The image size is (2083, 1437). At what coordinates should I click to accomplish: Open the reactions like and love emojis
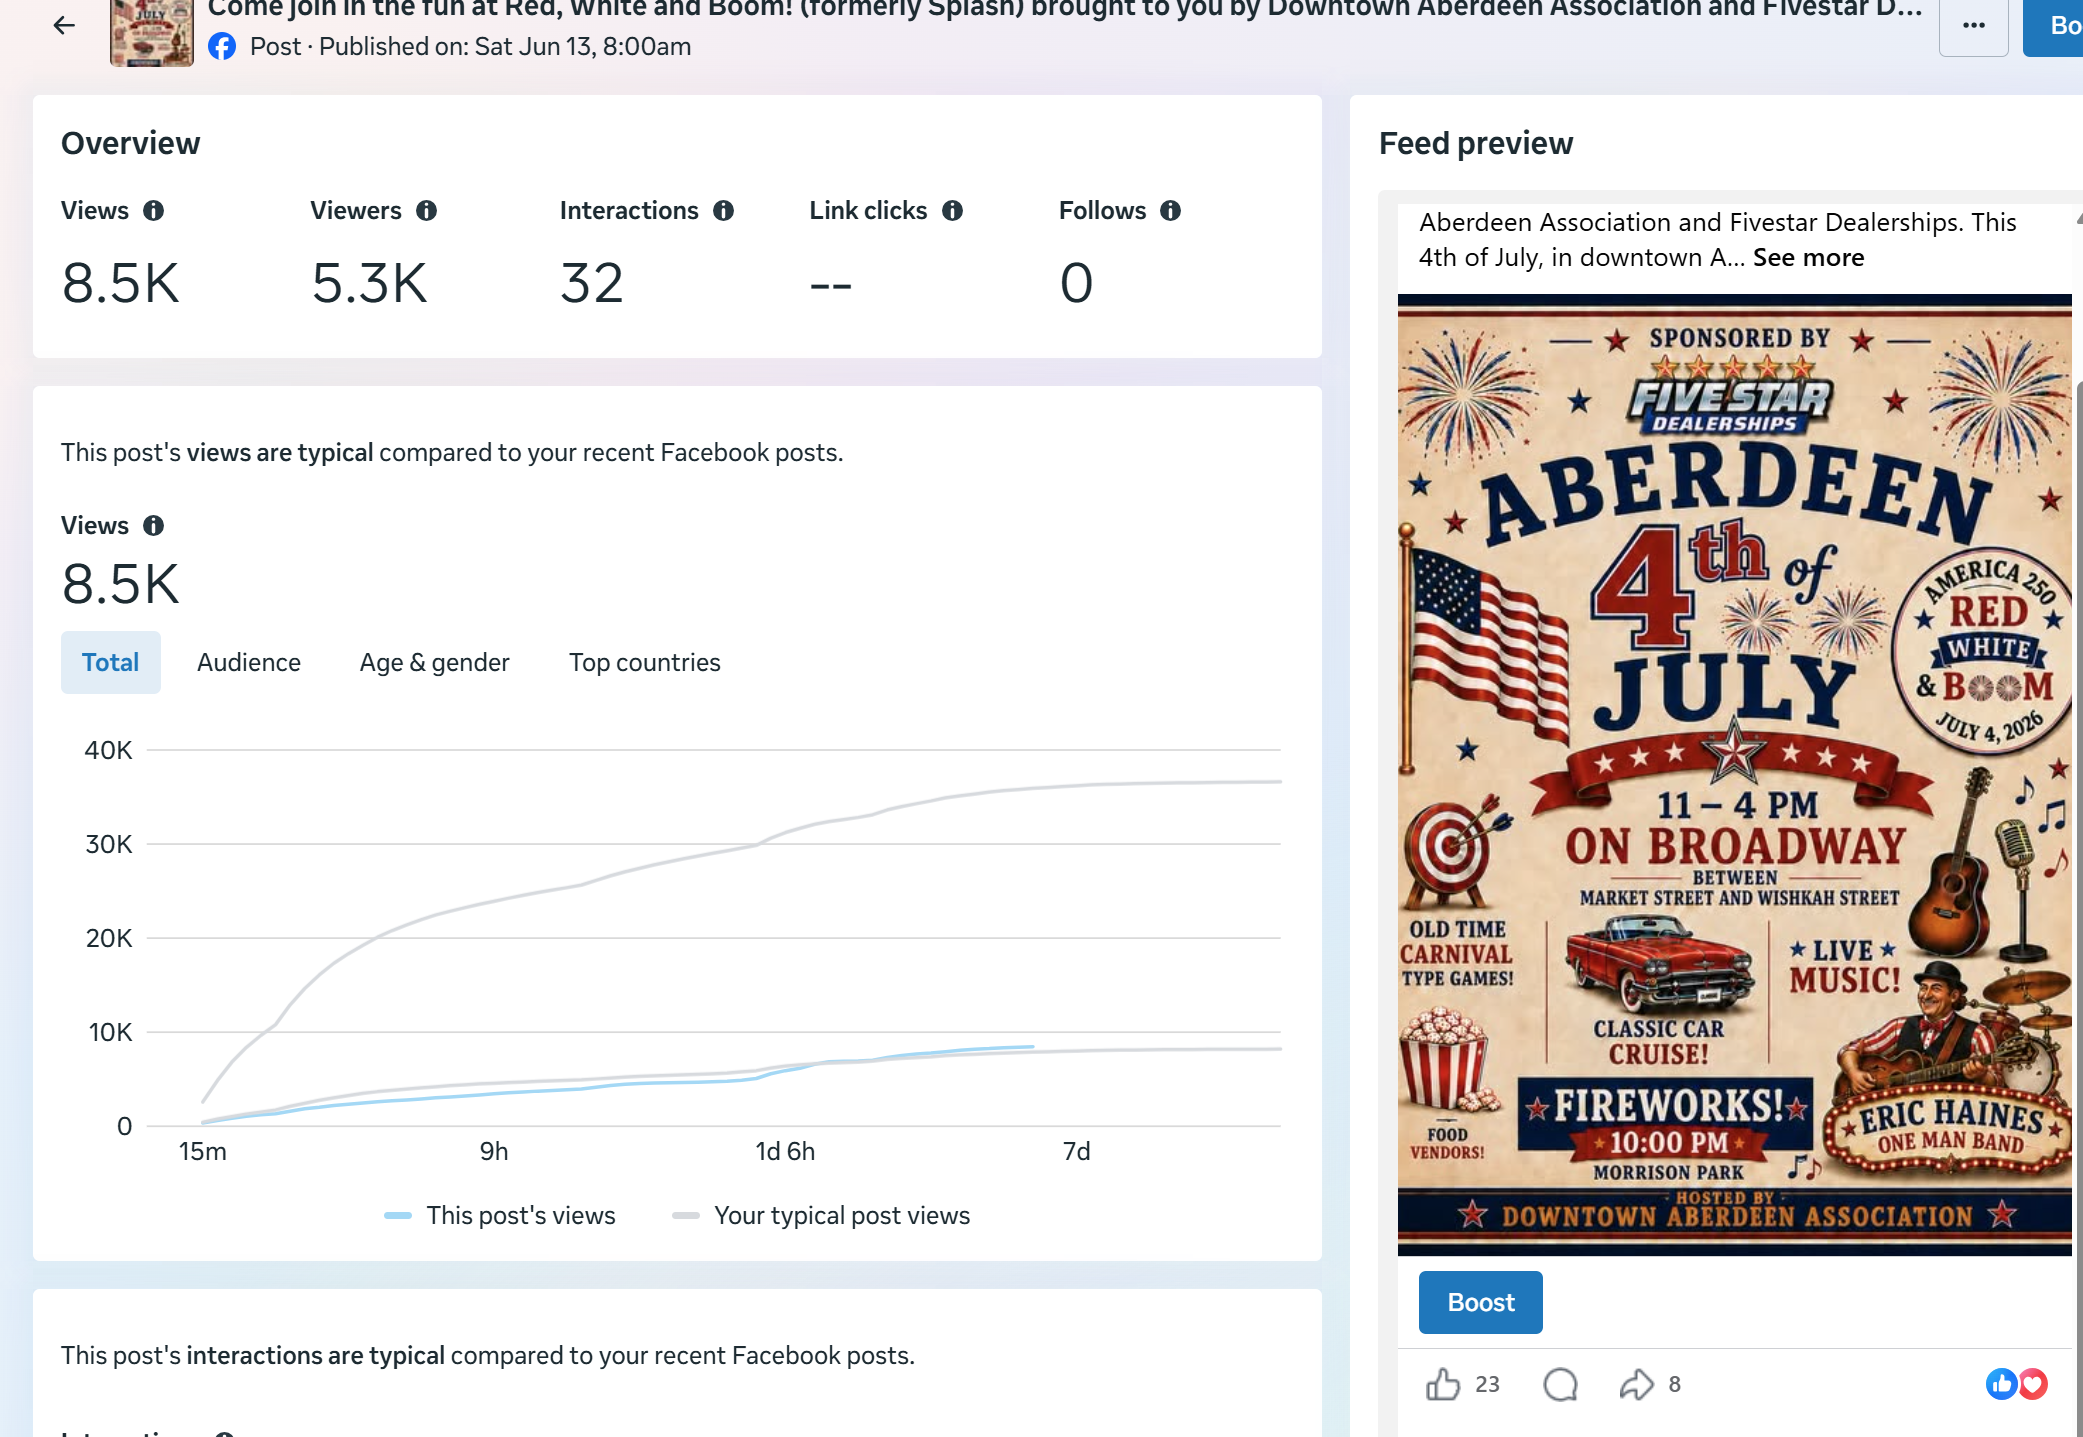[x=2016, y=1384]
